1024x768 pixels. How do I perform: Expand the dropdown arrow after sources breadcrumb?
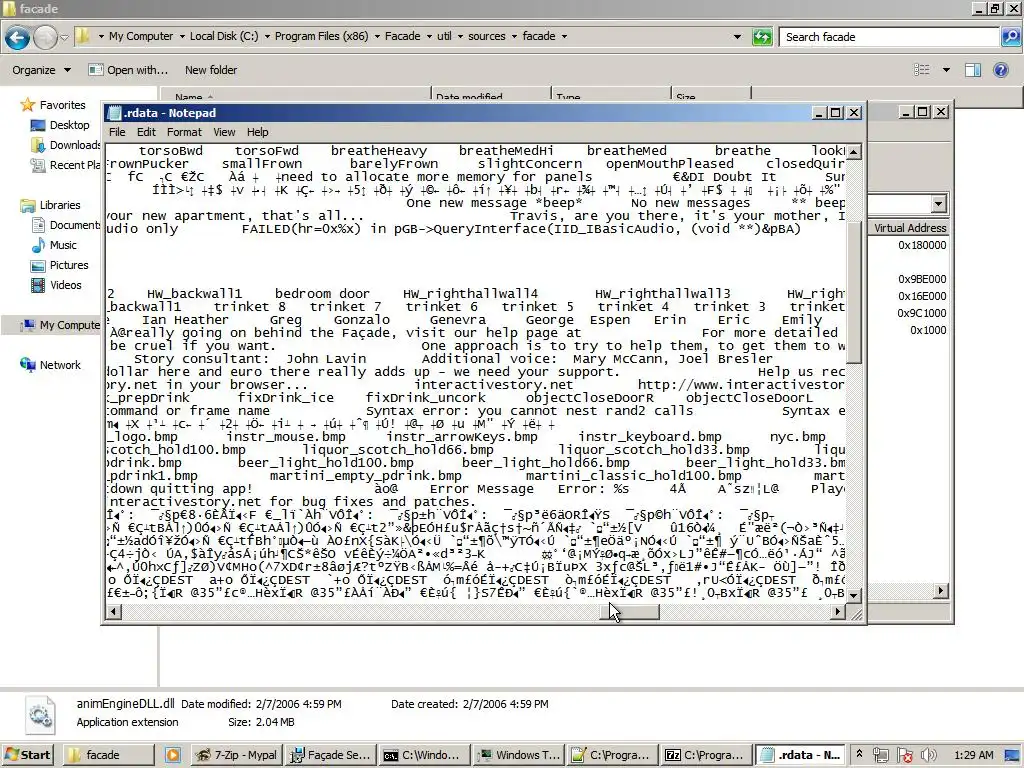[515, 37]
